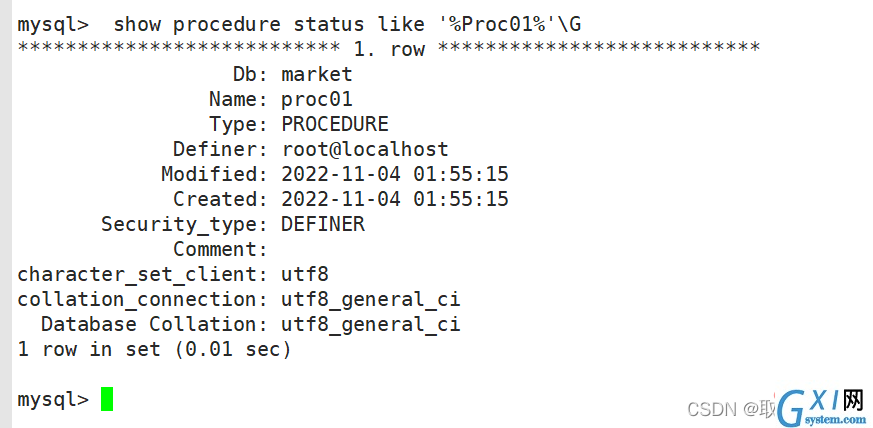Click the collation_connection value utf8_general_ci
873x428 pixels.
coord(371,299)
